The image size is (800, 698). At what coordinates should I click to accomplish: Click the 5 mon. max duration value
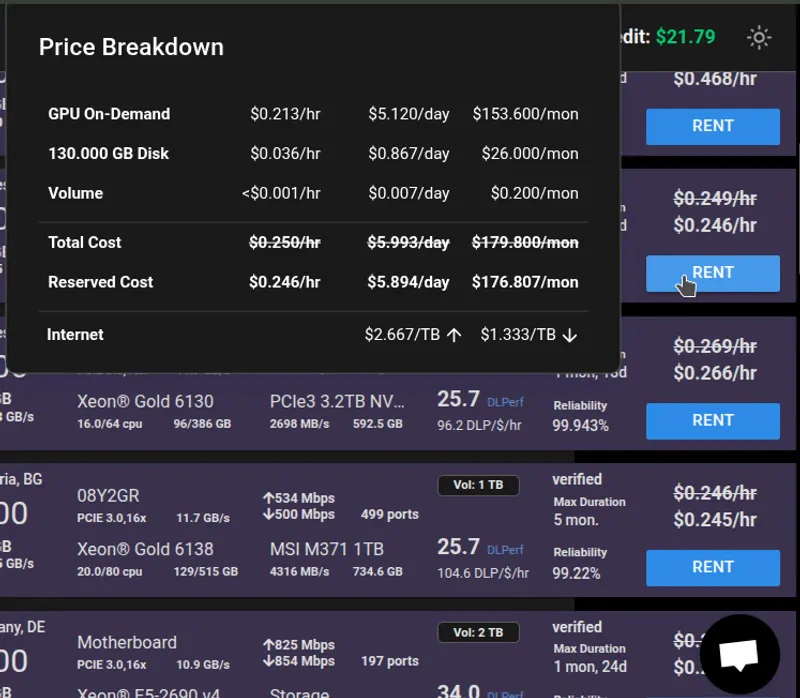[x=576, y=520]
